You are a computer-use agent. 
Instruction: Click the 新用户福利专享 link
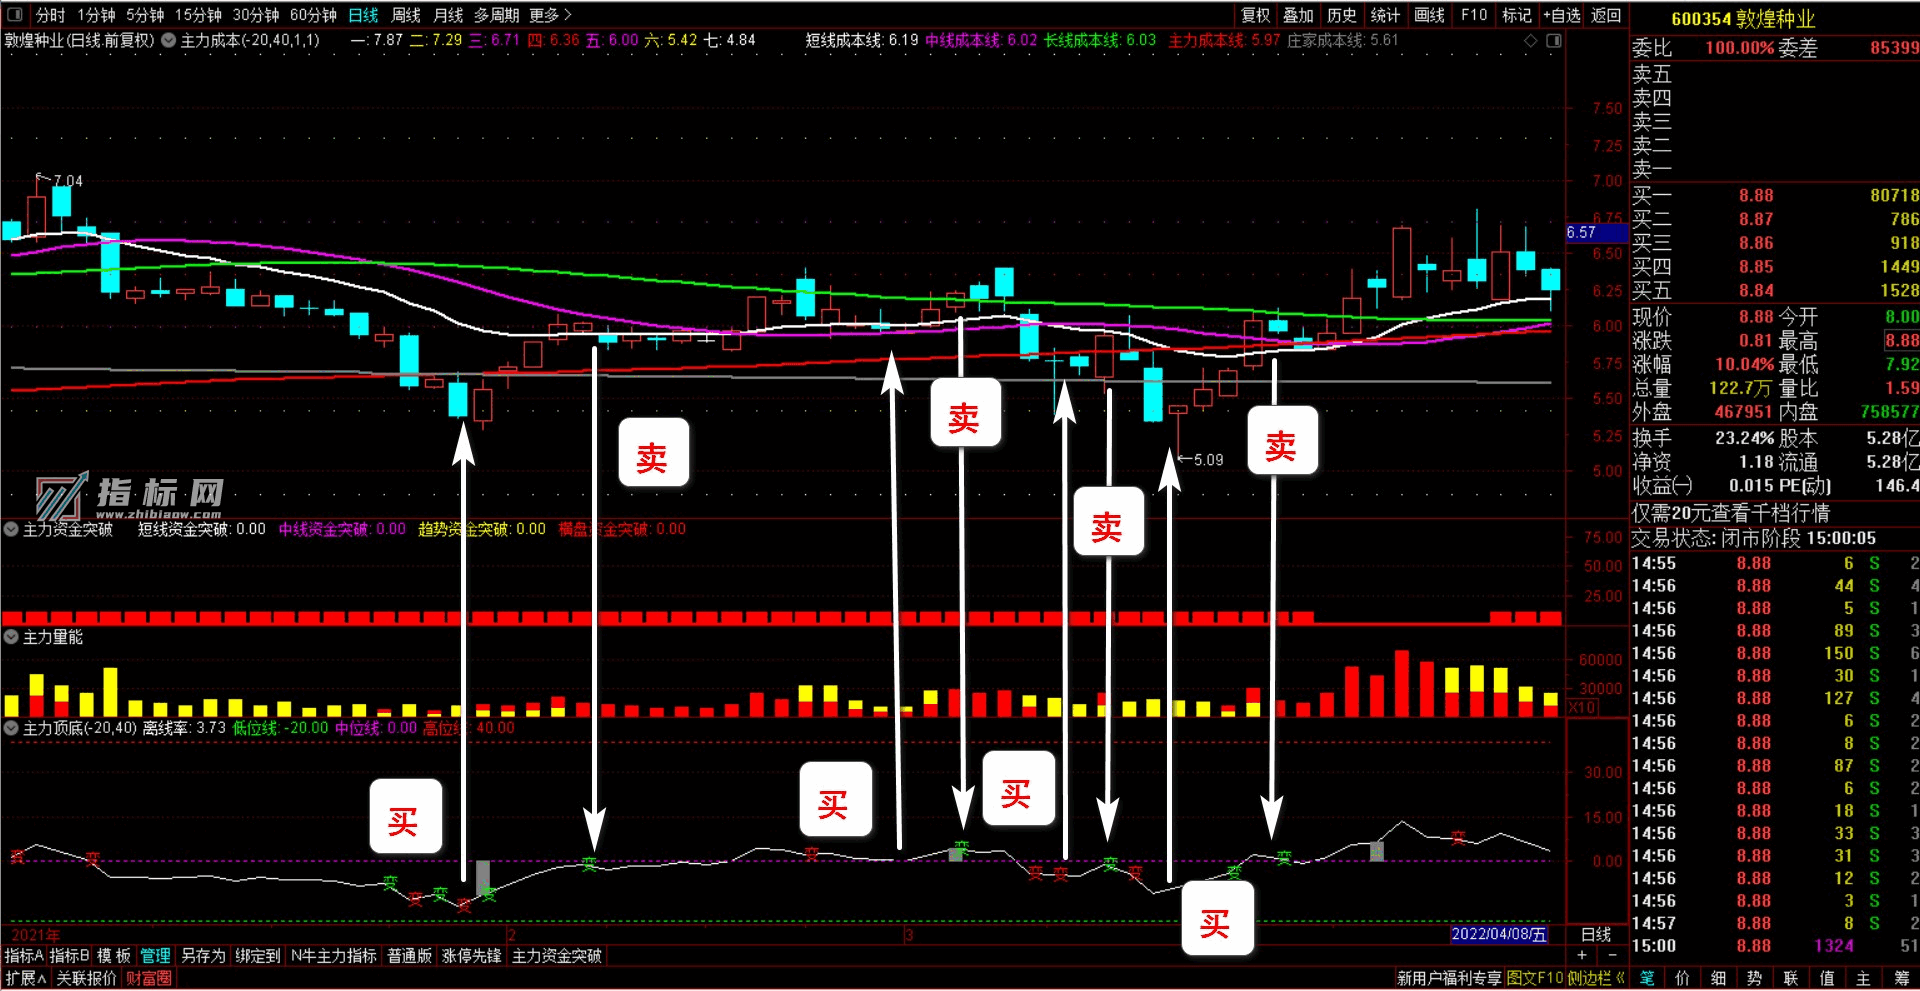1449,978
